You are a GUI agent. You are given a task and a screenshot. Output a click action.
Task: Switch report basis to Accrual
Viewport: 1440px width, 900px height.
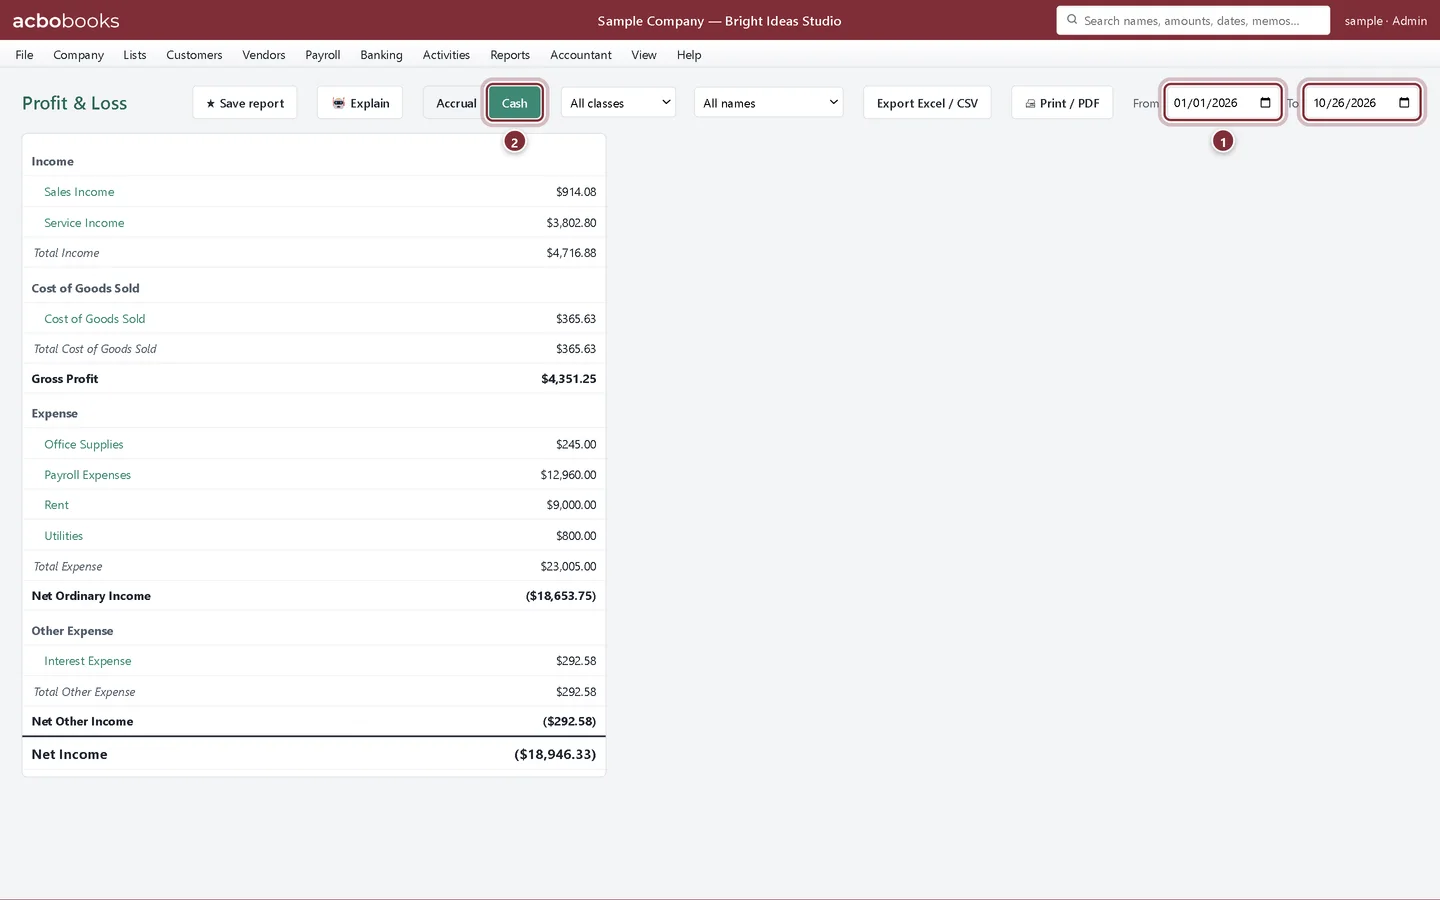click(x=456, y=103)
